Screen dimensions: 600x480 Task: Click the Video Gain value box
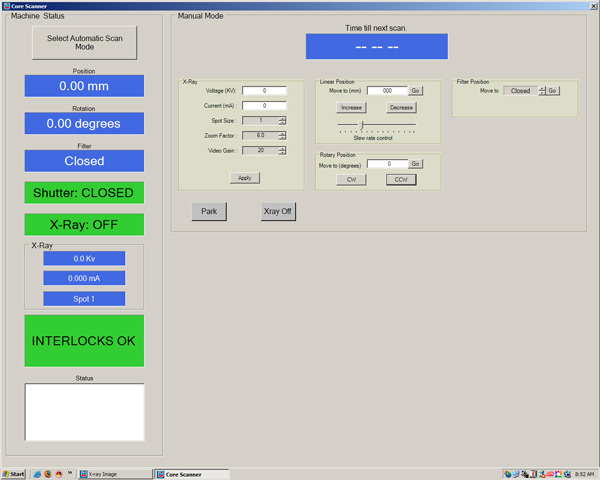click(x=261, y=150)
